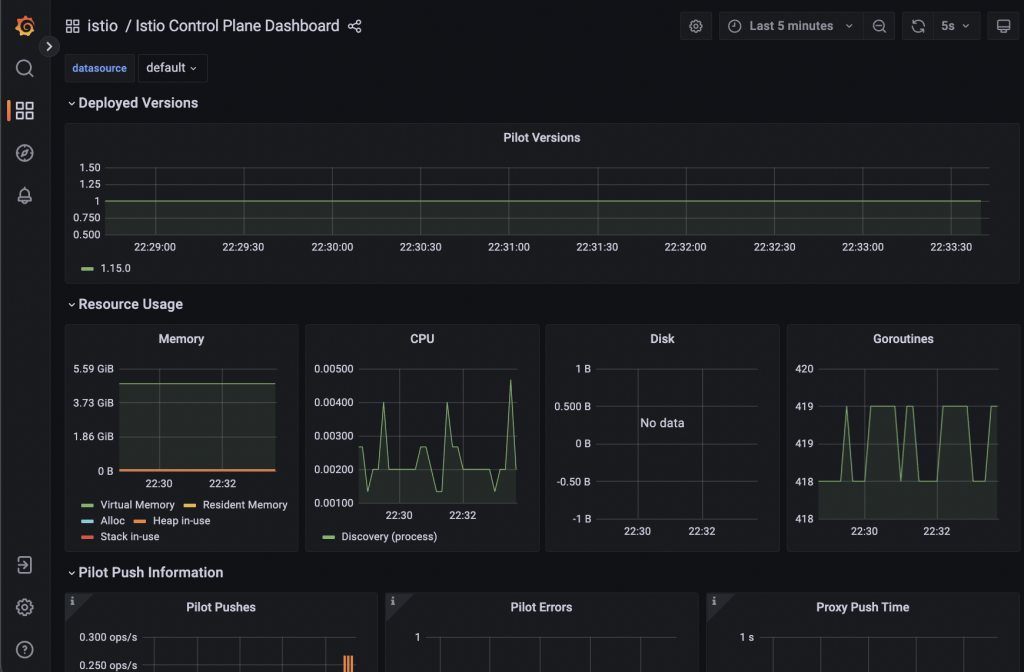Toggle Heap in-use series in legend
This screenshot has height=672, width=1024.
click(182, 520)
